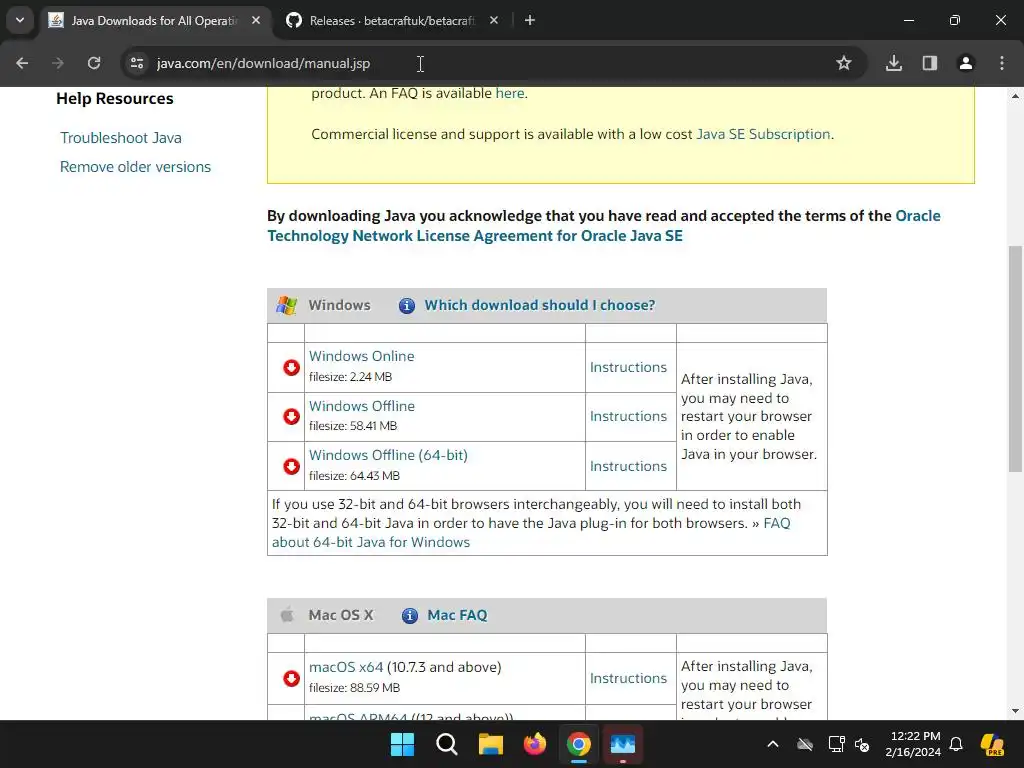This screenshot has width=1024, height=768.
Task: Open a new browser tab
Action: point(530,21)
